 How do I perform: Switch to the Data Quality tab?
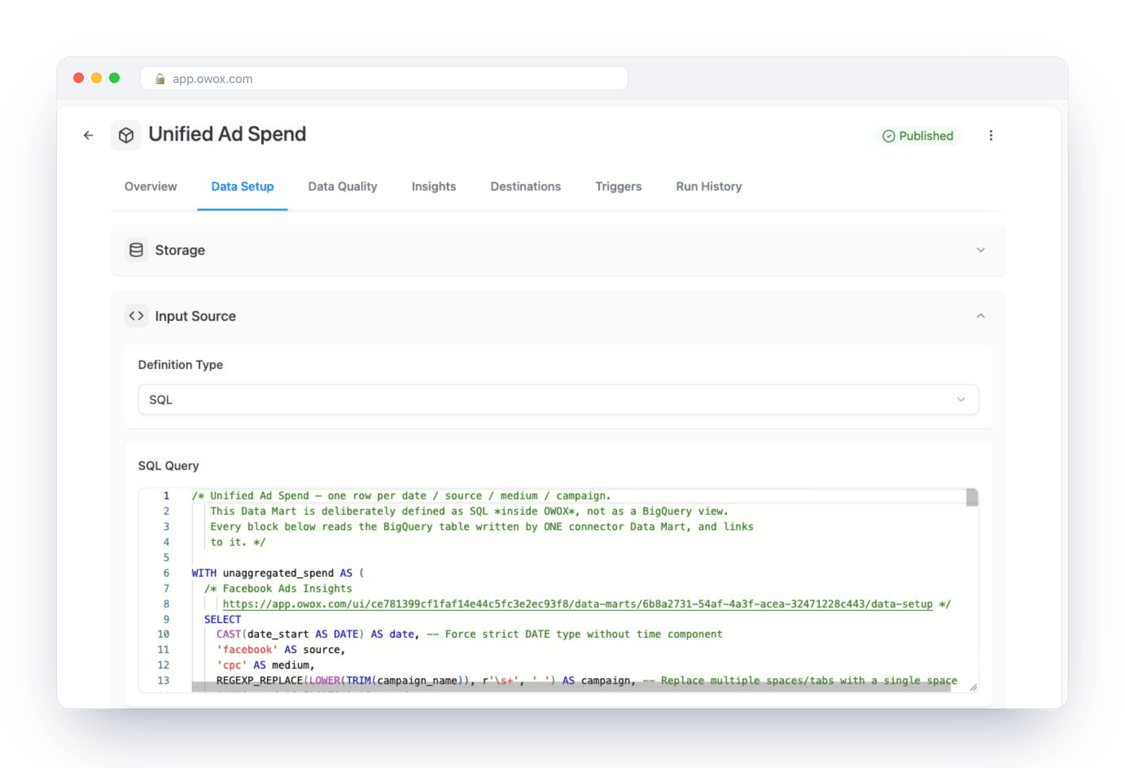click(342, 187)
